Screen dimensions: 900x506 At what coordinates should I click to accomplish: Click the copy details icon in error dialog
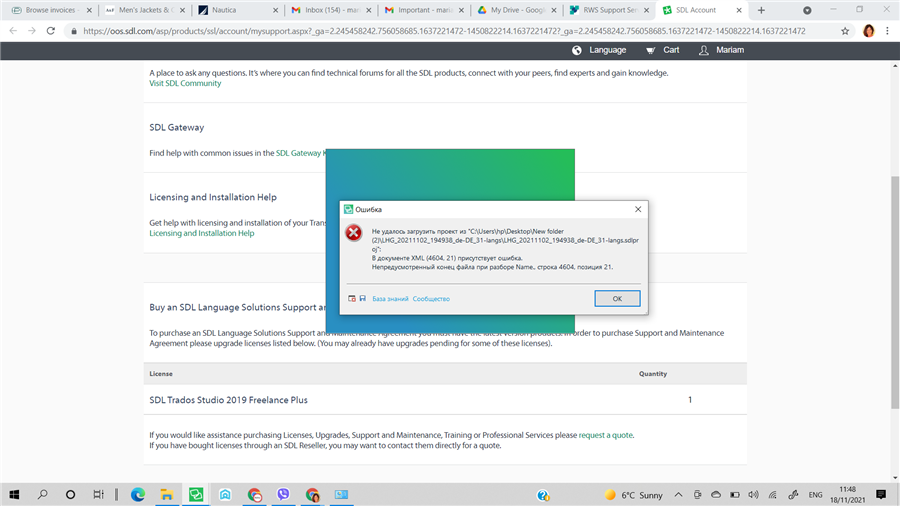[x=352, y=298]
